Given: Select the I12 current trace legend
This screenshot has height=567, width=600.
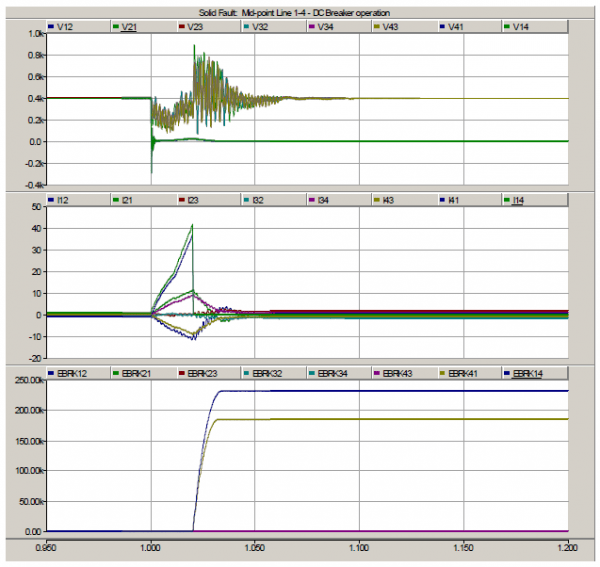Looking at the screenshot, I should (x=78, y=200).
